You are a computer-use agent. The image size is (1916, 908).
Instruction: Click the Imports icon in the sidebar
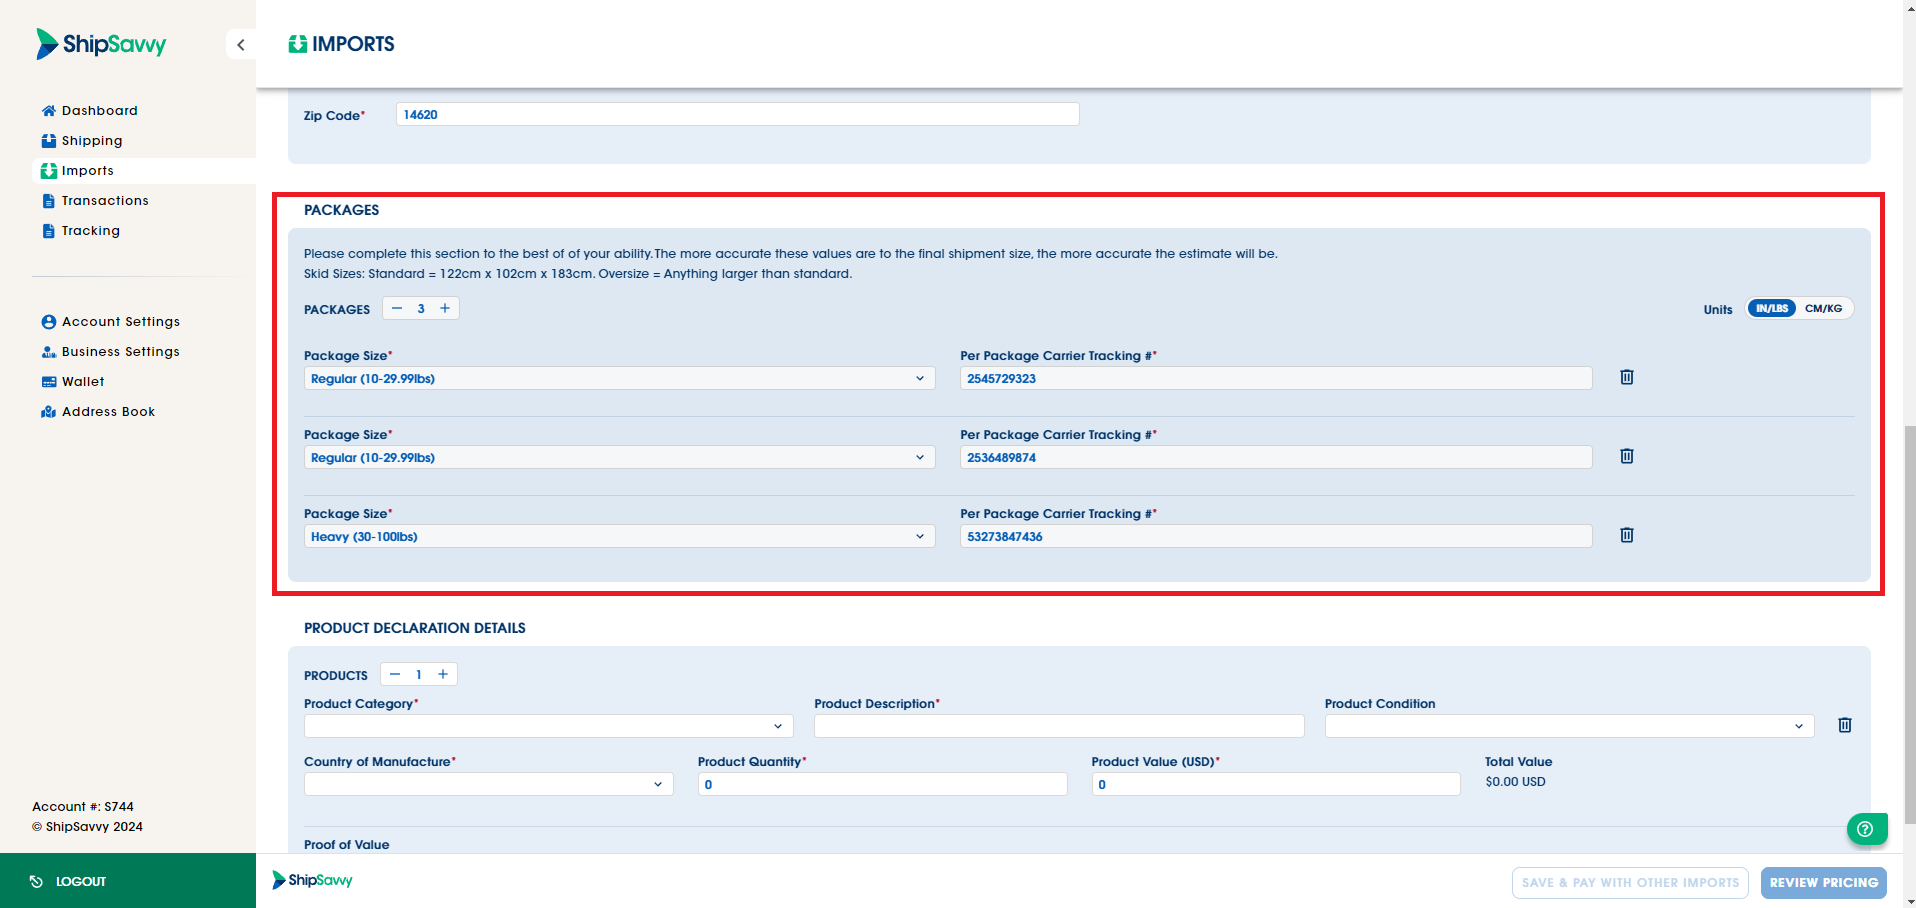[48, 171]
